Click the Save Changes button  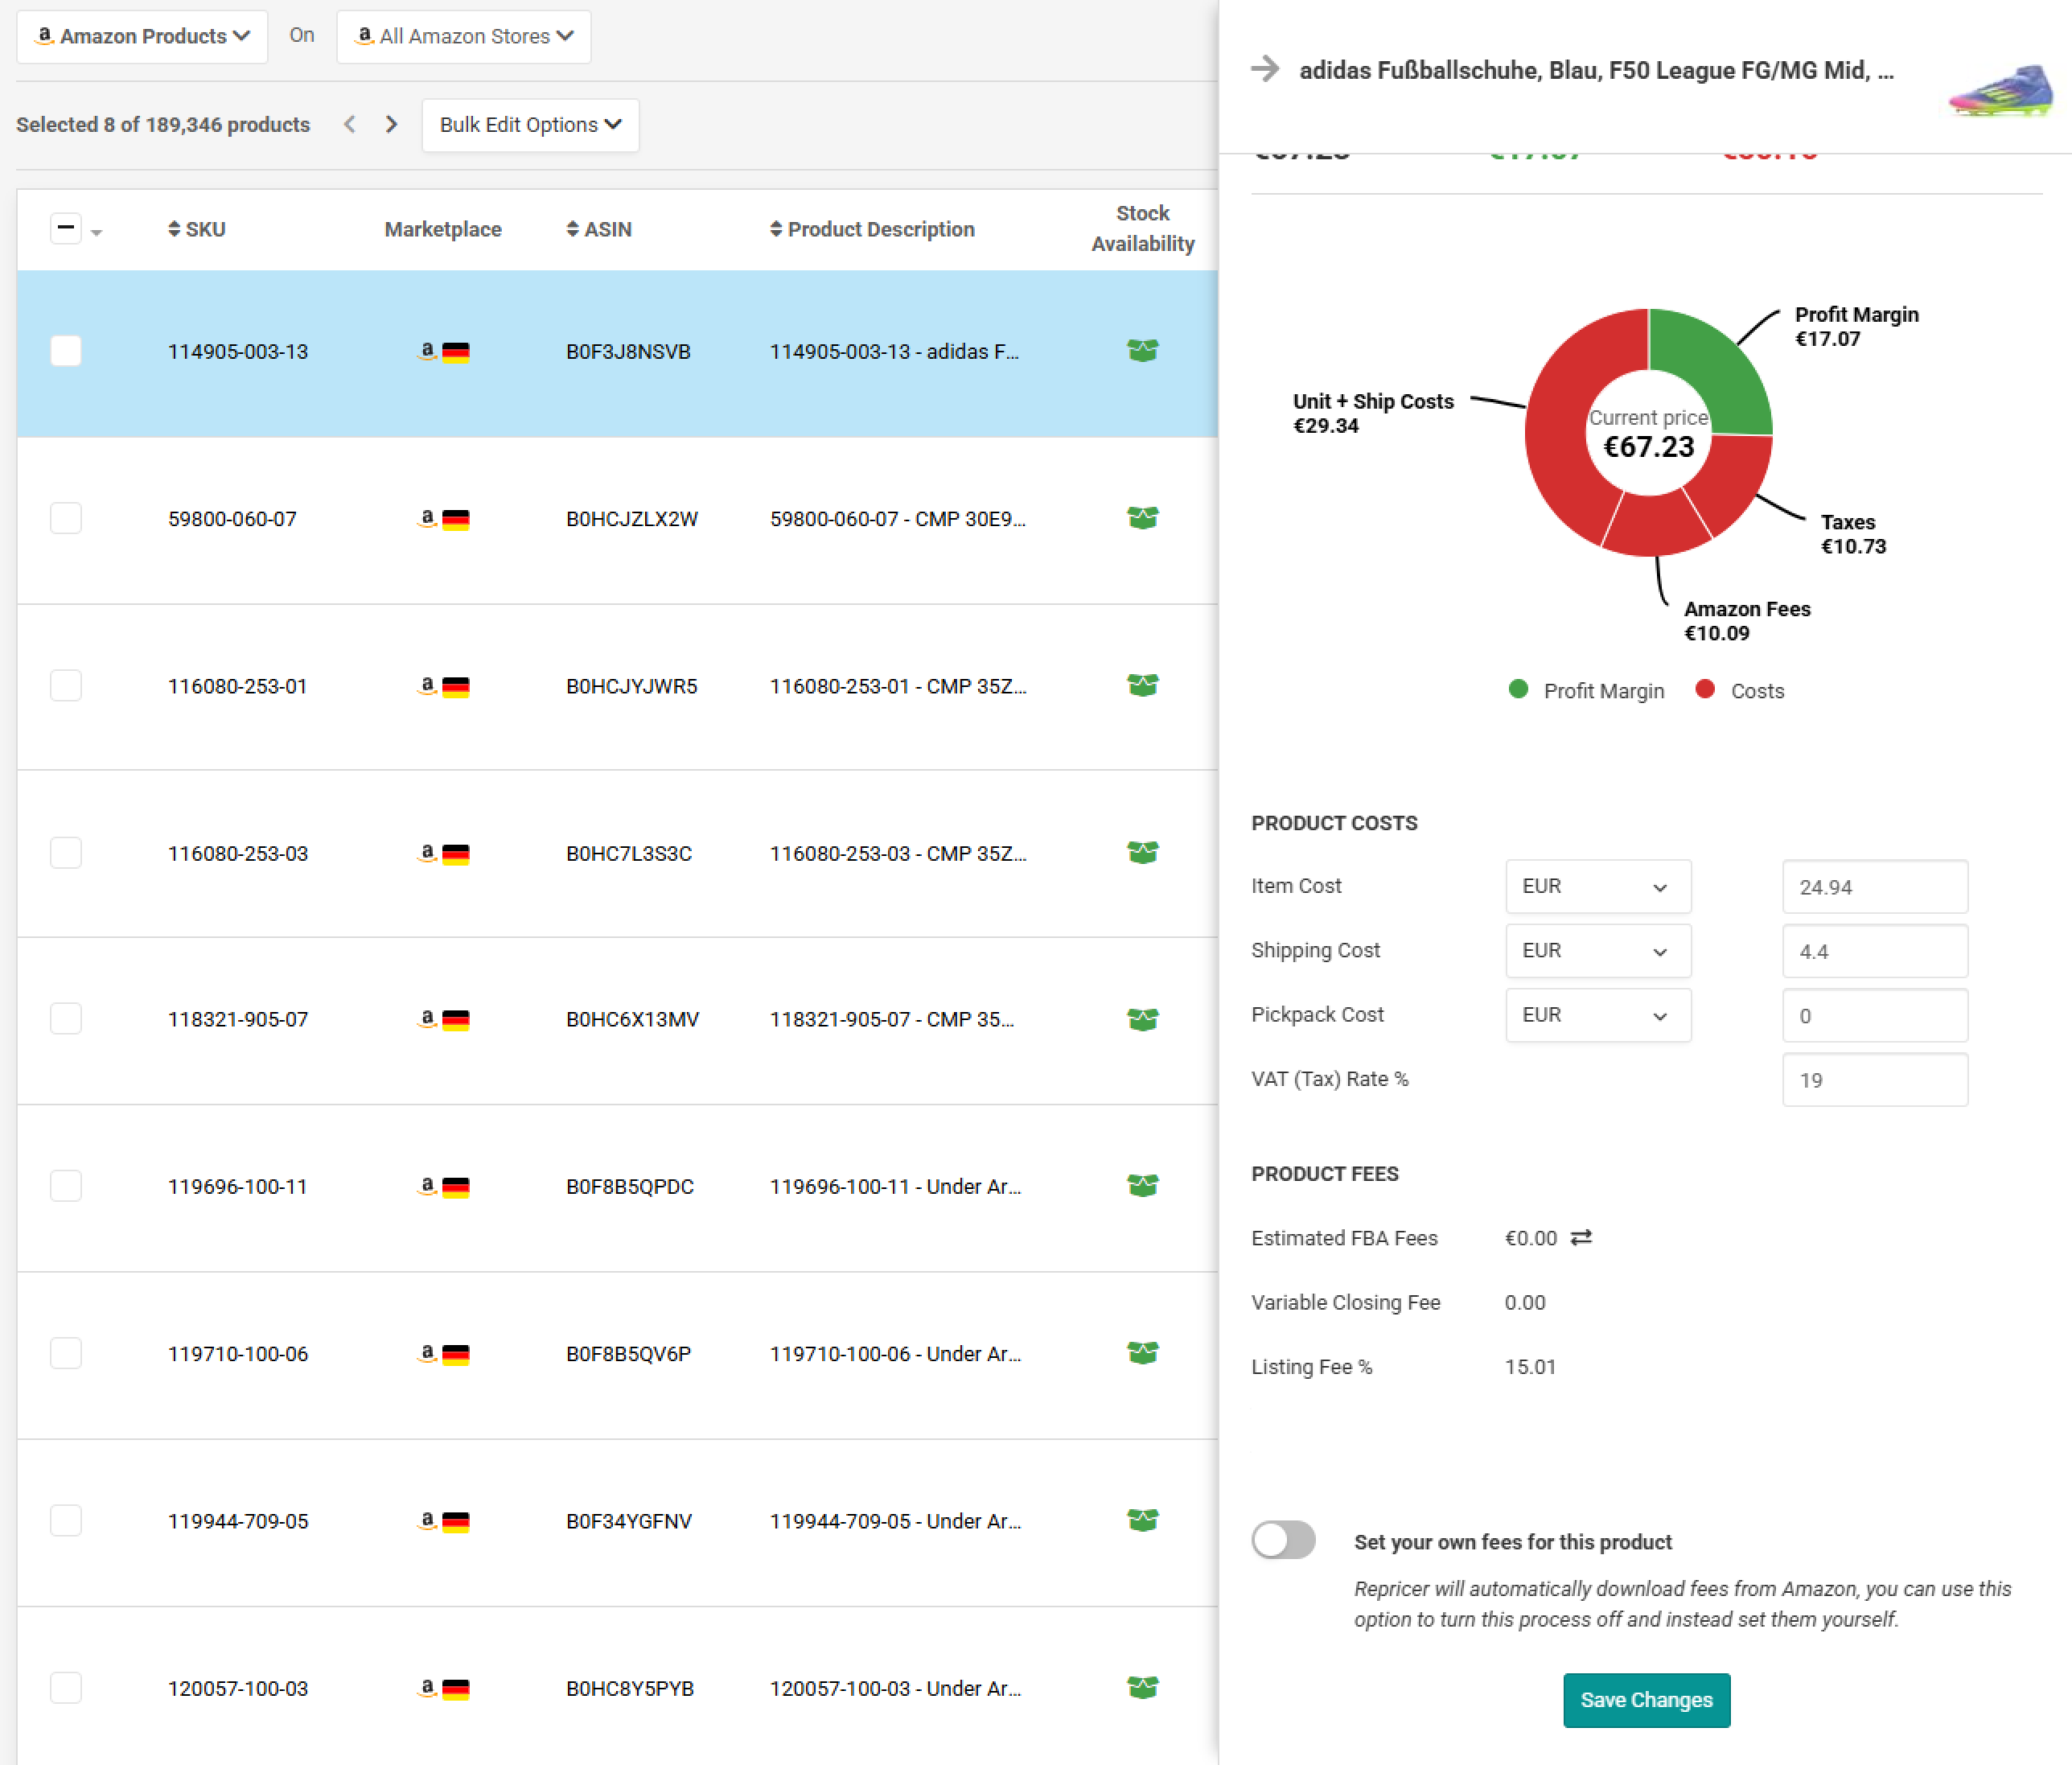[1646, 1699]
